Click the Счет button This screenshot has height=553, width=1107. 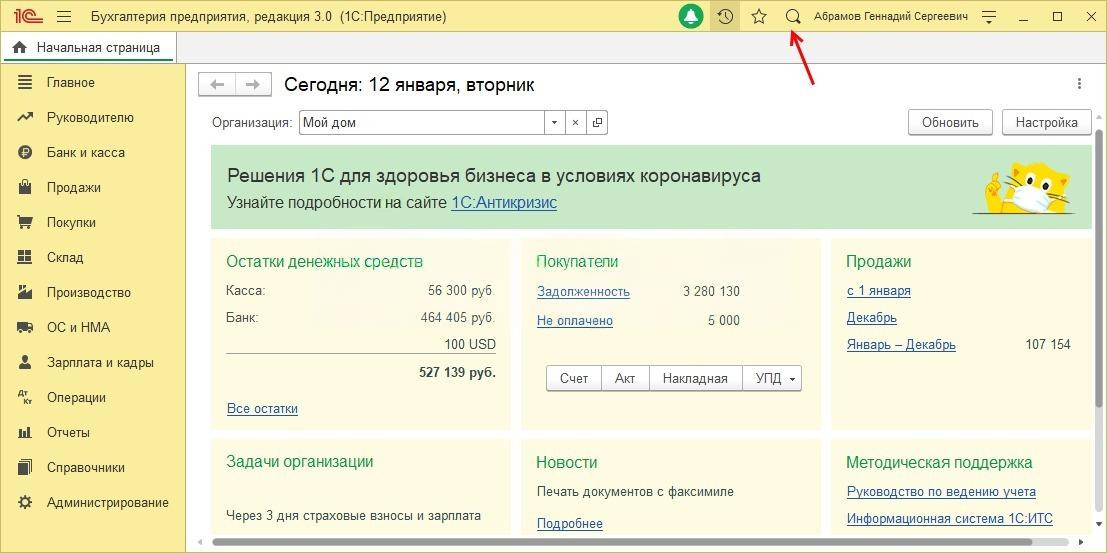tap(574, 379)
